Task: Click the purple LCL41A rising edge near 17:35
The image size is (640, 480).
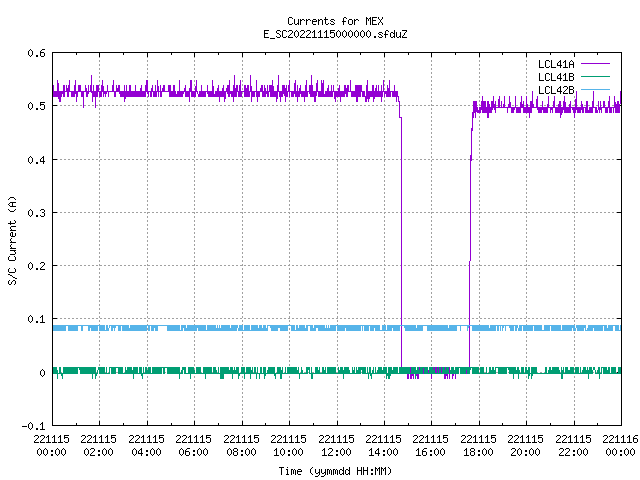Action: 470,241
